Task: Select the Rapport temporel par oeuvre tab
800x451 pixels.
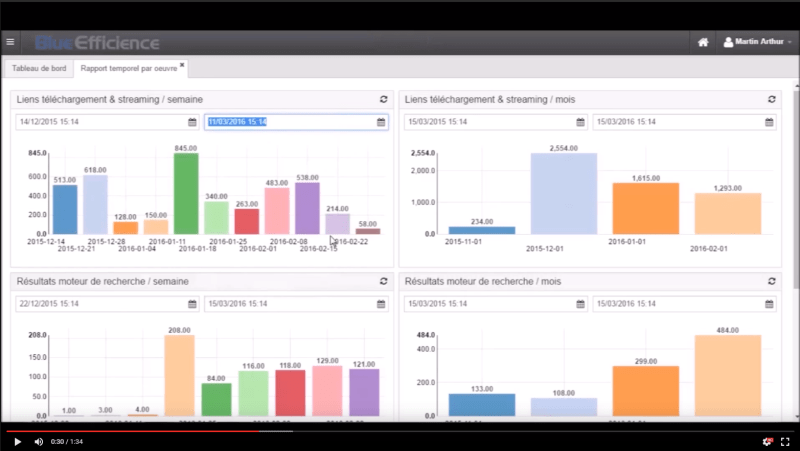Action: [x=127, y=68]
